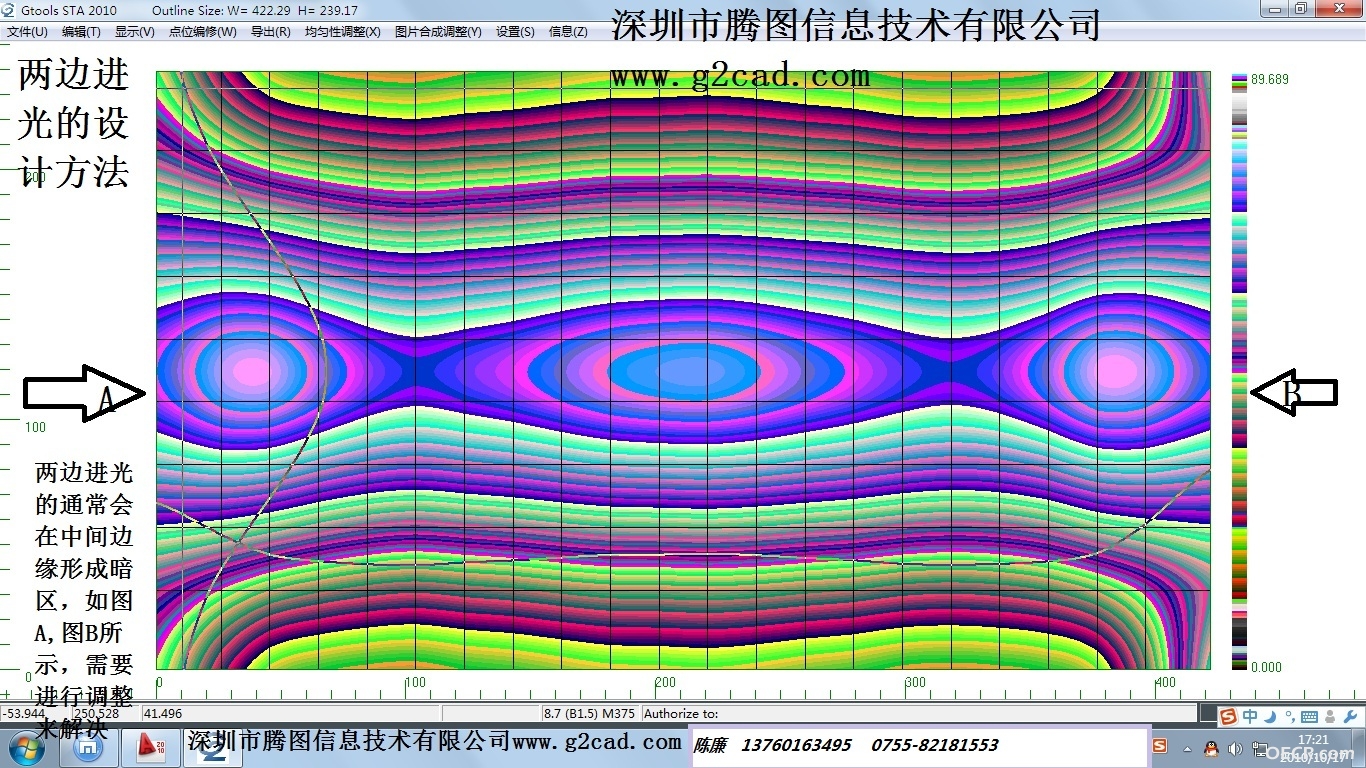This screenshot has width=1366, height=768.
Task: Open the 显示(V) menu
Action: click(135, 32)
